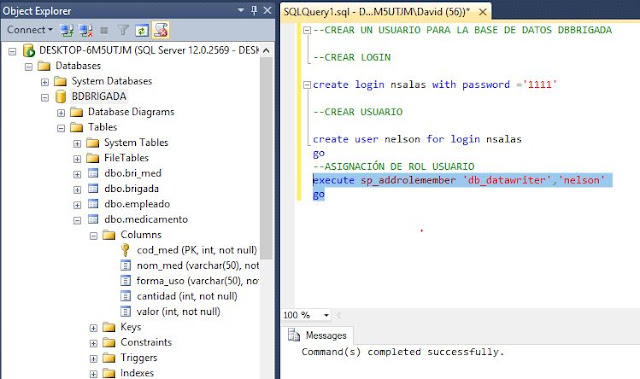Viewport: 640px width, 379px height.
Task: Select cantidad (int, not null) column
Action: tap(187, 296)
